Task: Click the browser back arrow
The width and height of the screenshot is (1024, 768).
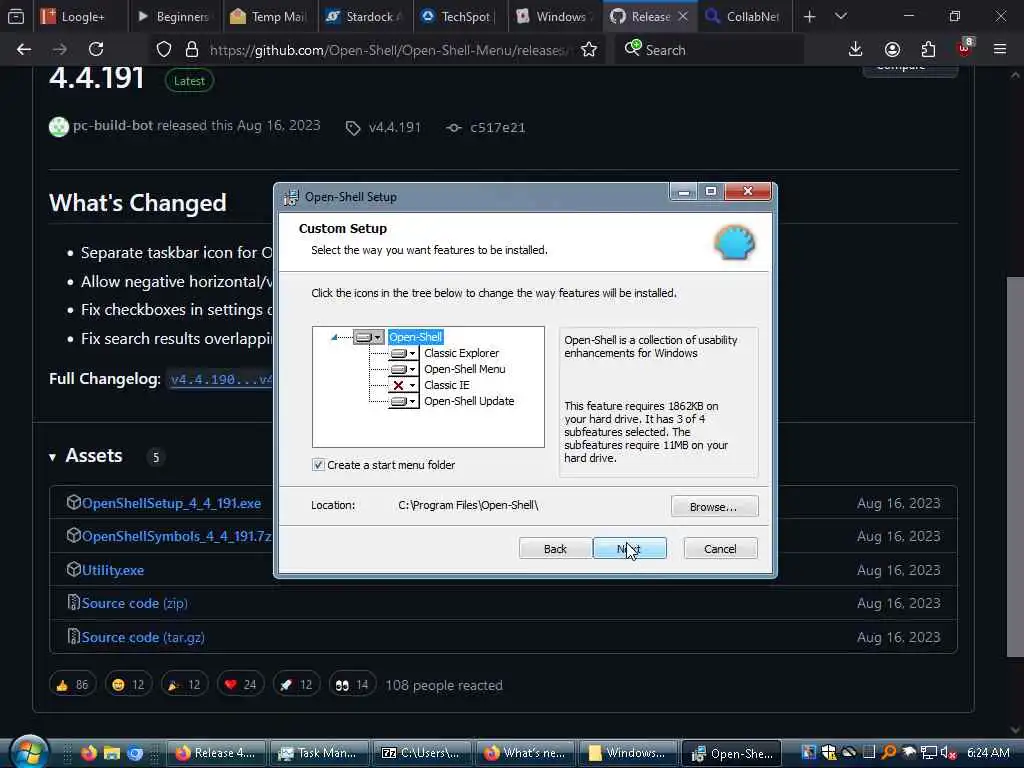Action: 24,50
